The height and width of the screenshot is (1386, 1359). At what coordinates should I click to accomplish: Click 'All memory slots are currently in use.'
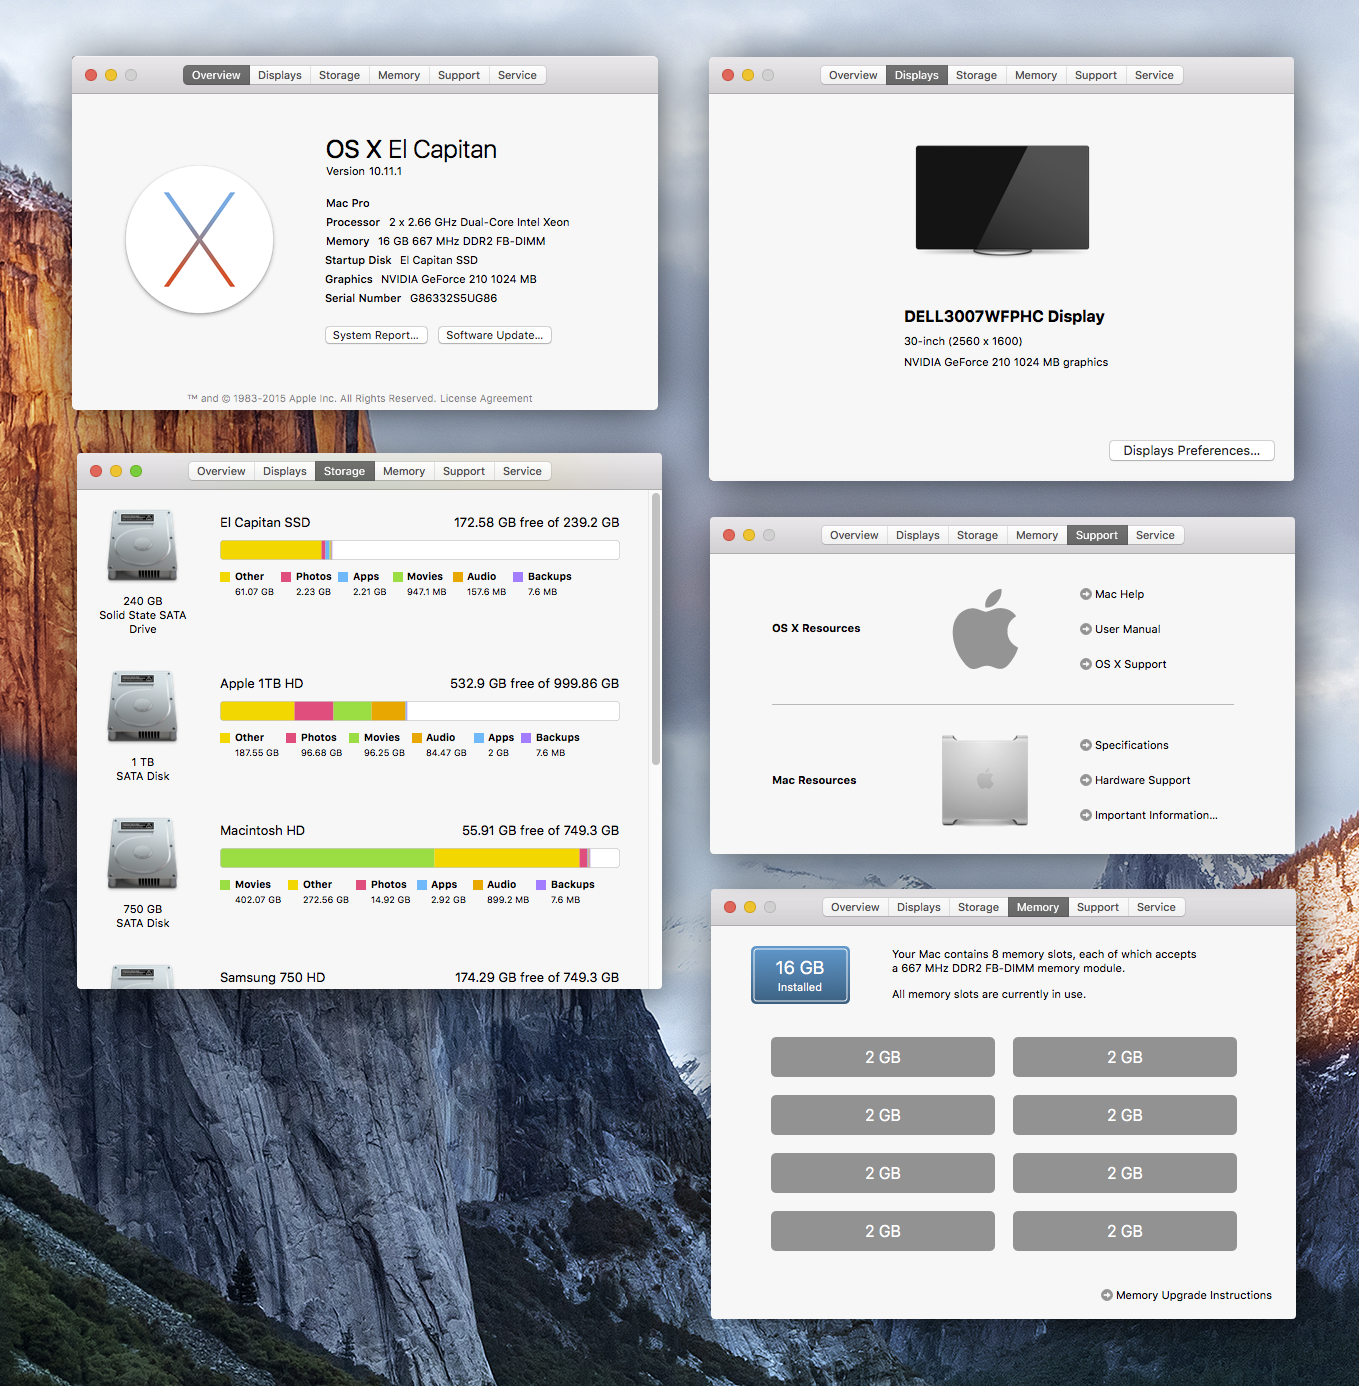tap(989, 994)
